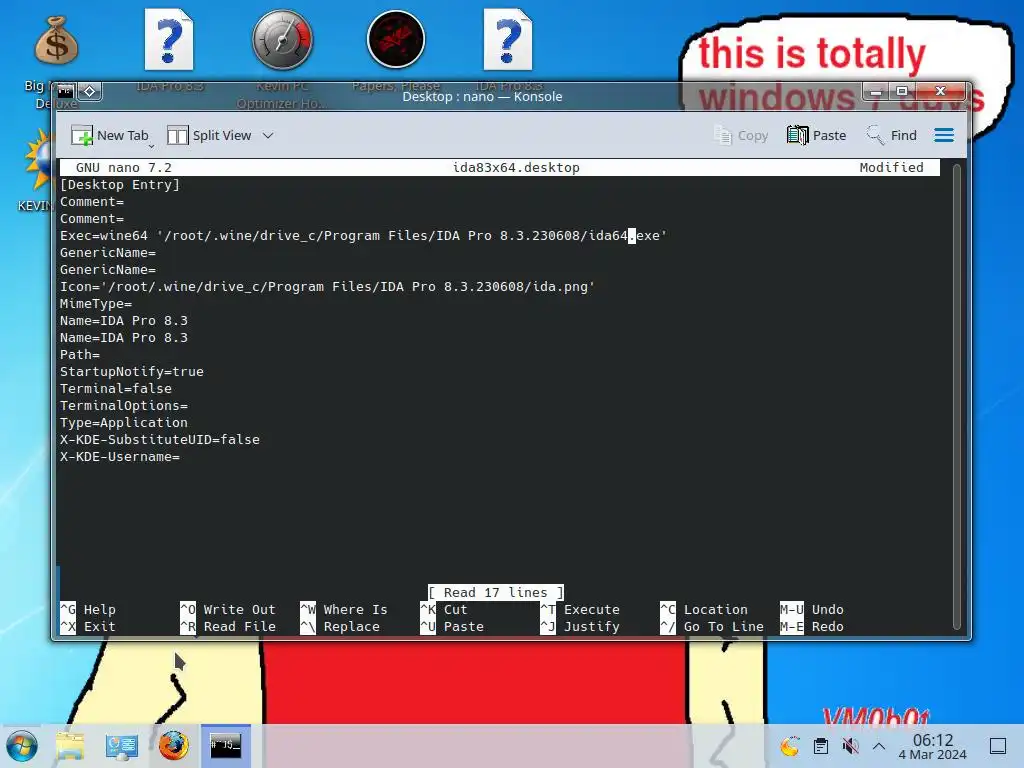
Task: Click the Copy toolbar button
Action: point(741,135)
